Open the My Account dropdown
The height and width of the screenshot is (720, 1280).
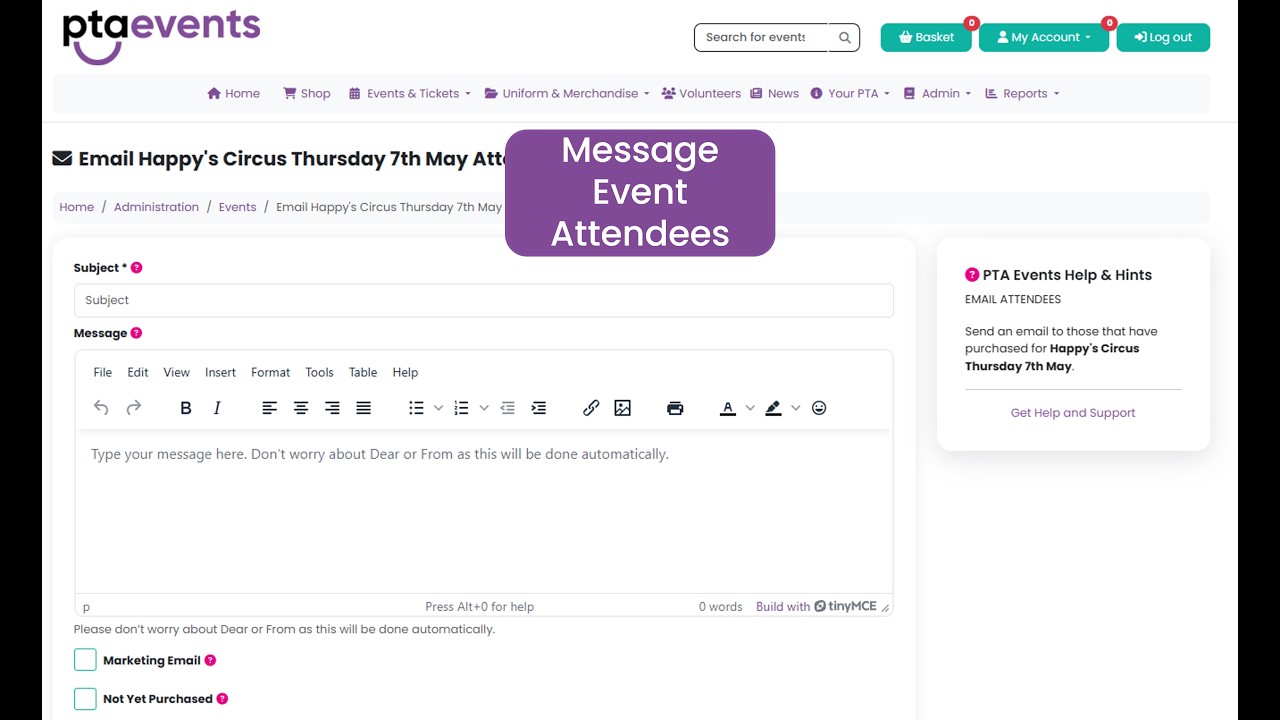[x=1044, y=38]
